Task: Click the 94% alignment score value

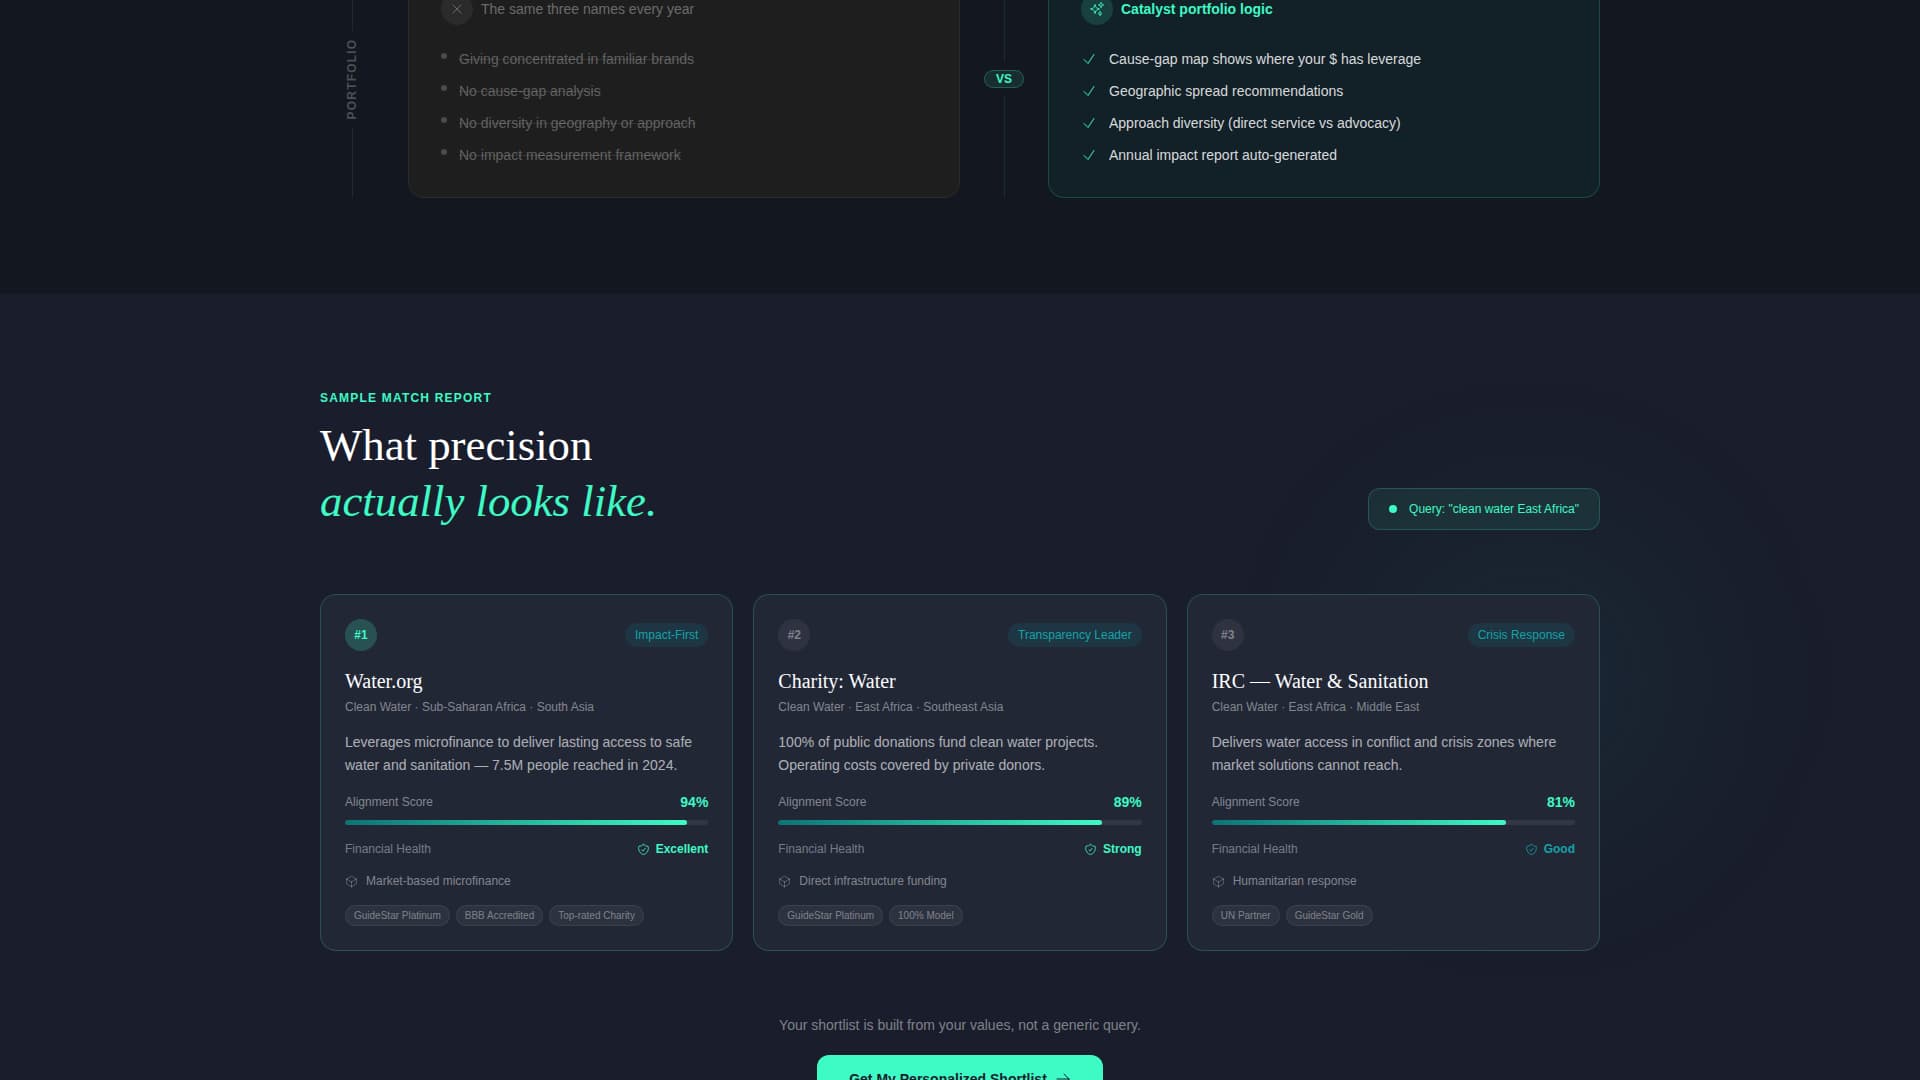Action: pyautogui.click(x=694, y=803)
